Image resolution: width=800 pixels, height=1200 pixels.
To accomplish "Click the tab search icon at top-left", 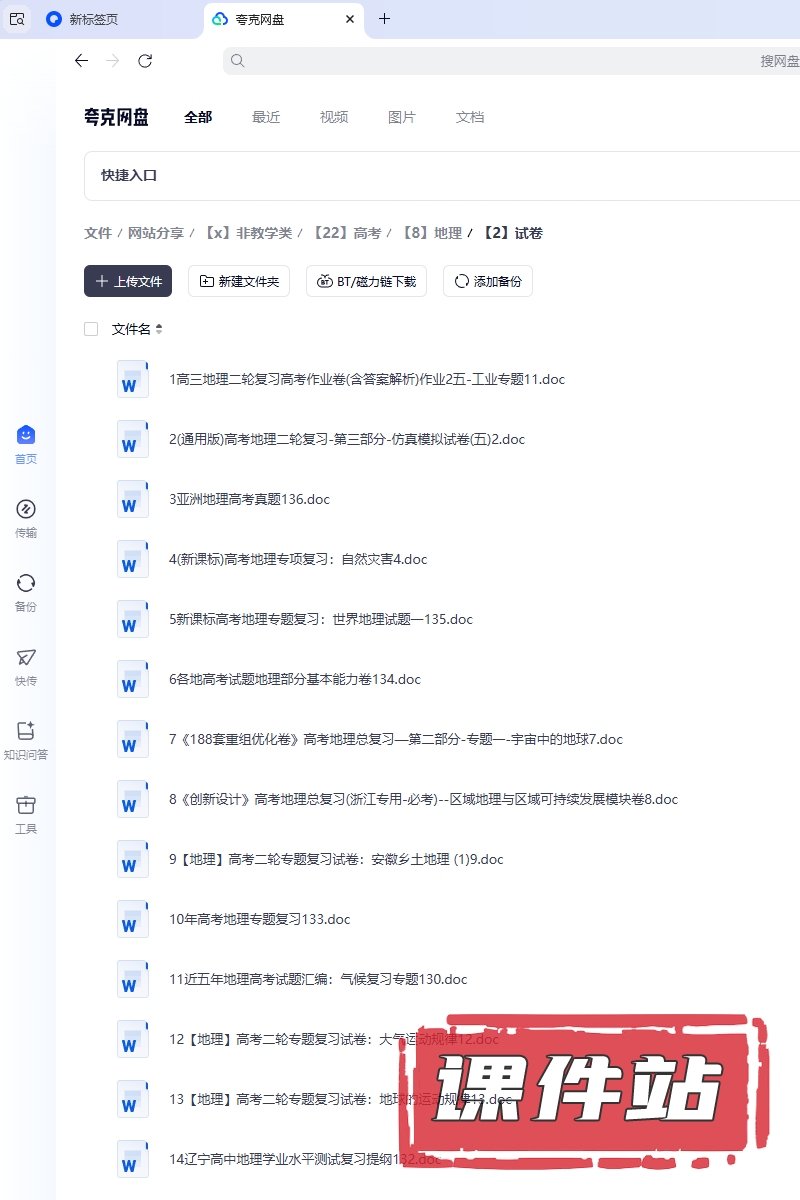I will 17,19.
